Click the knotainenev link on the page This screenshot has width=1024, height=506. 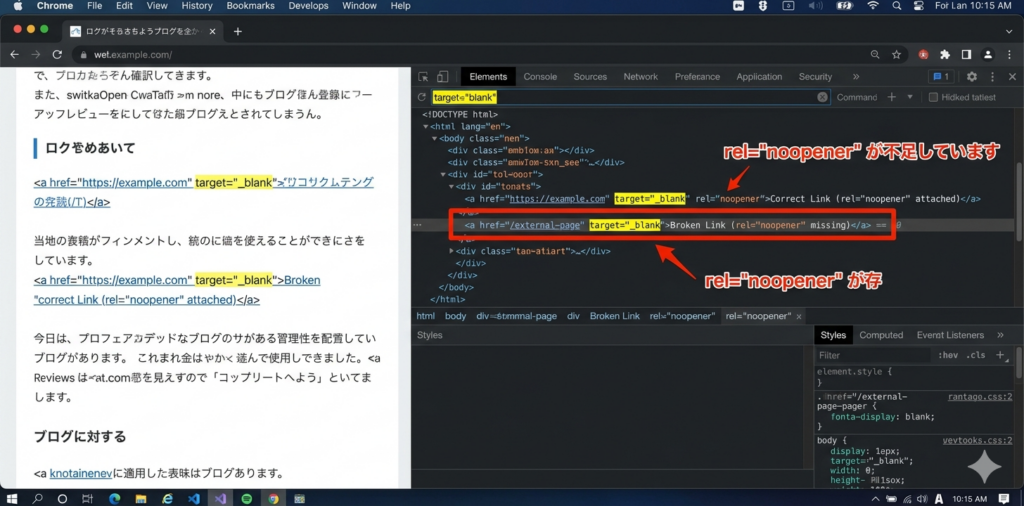coord(80,473)
